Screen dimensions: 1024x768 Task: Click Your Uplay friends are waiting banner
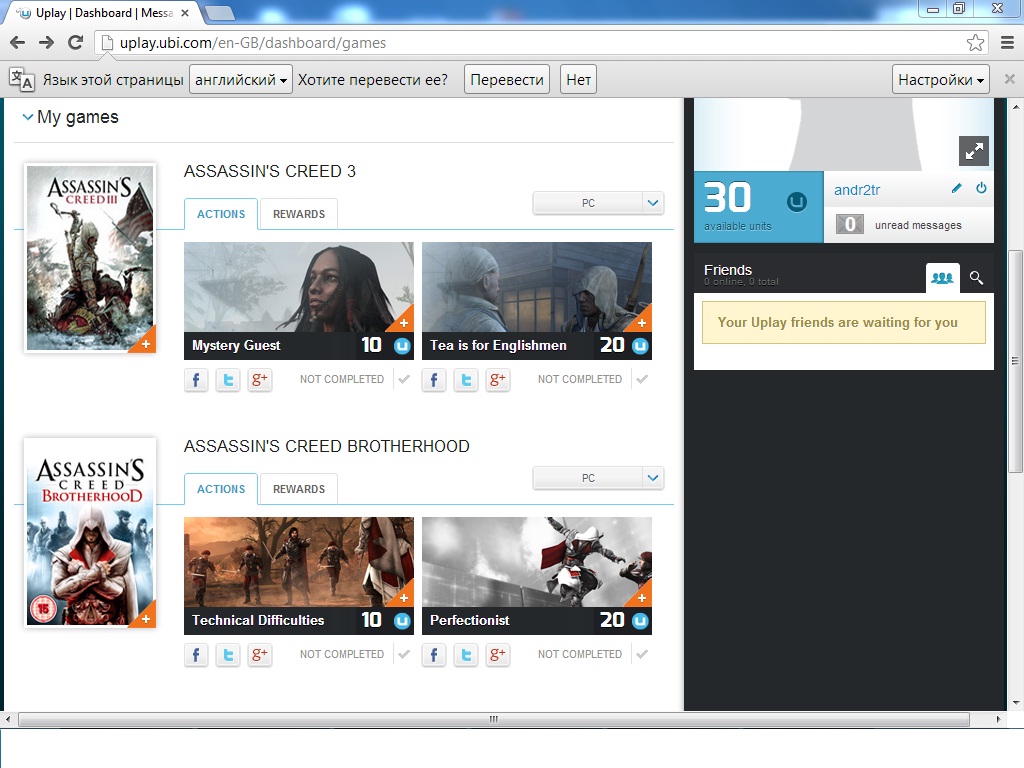click(x=843, y=323)
